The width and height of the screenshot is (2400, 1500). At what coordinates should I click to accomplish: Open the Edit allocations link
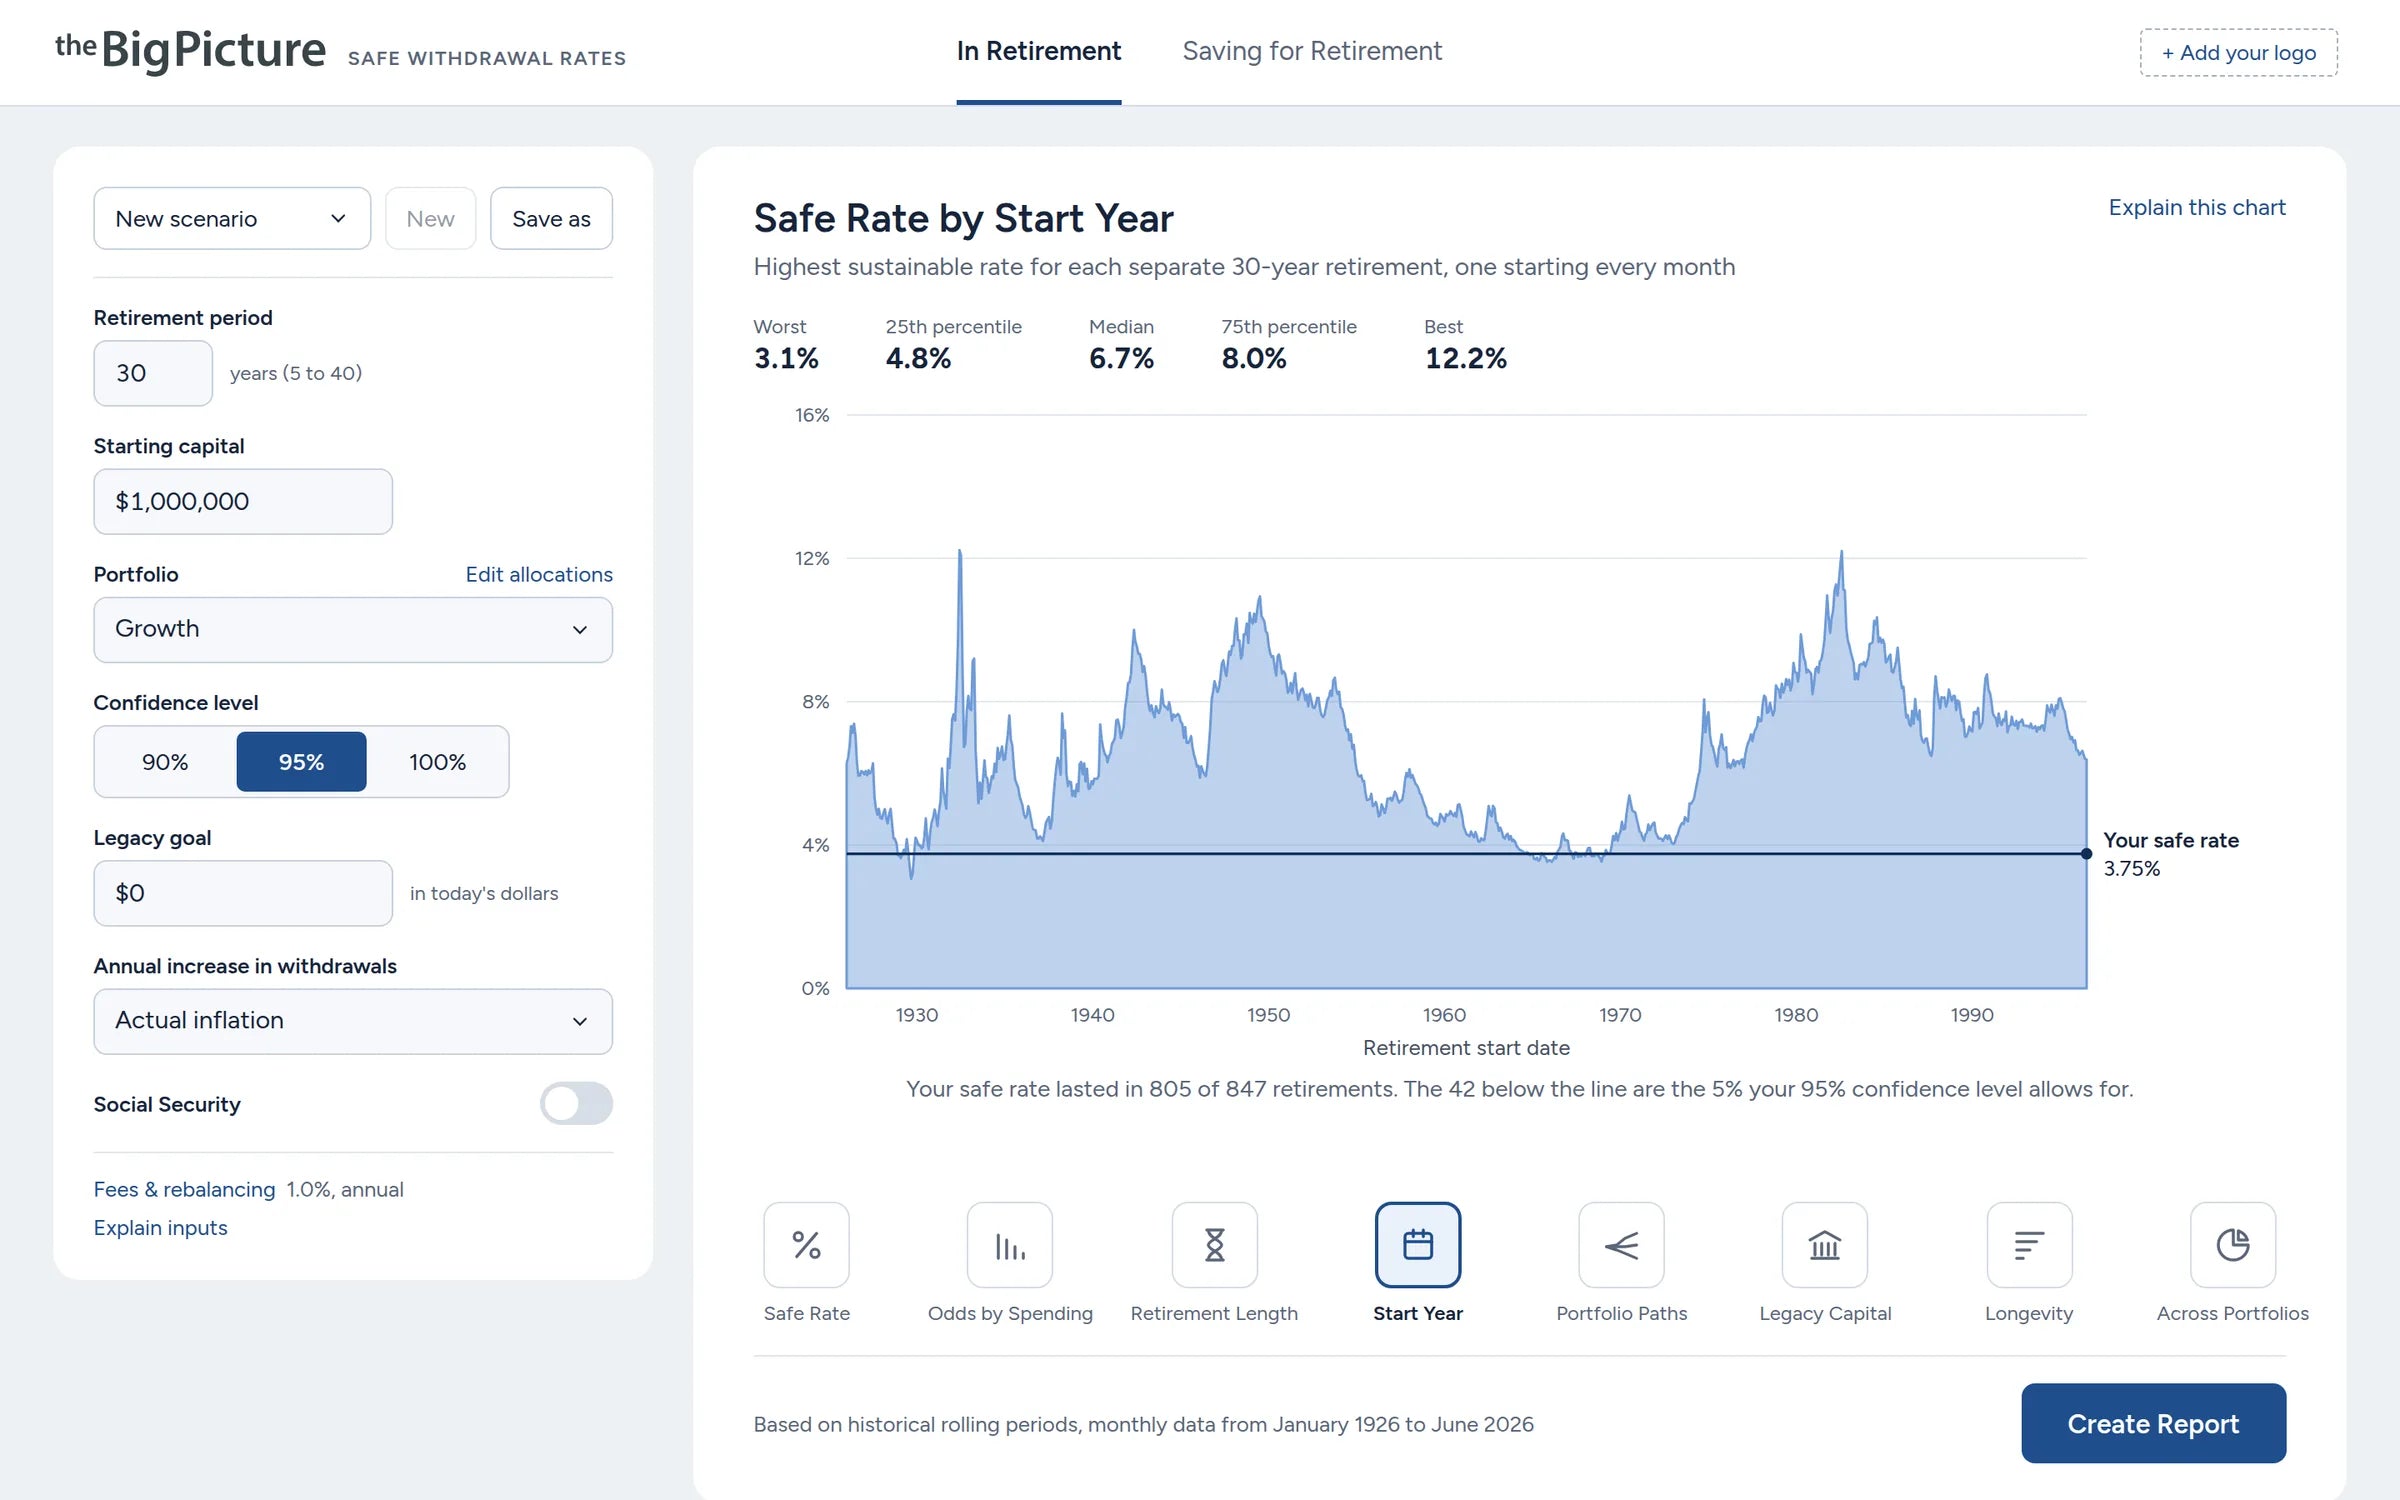pos(539,574)
